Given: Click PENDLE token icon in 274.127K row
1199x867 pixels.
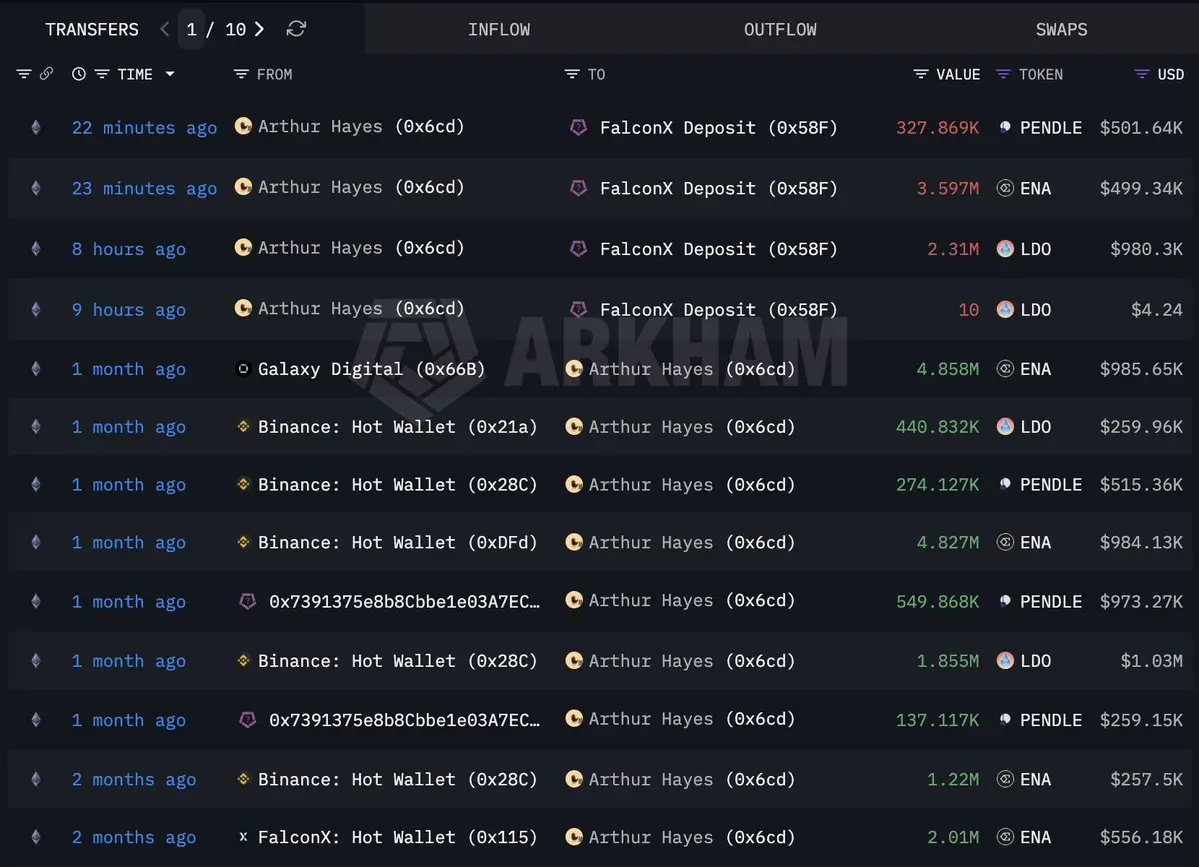Looking at the screenshot, I should tap(1006, 484).
